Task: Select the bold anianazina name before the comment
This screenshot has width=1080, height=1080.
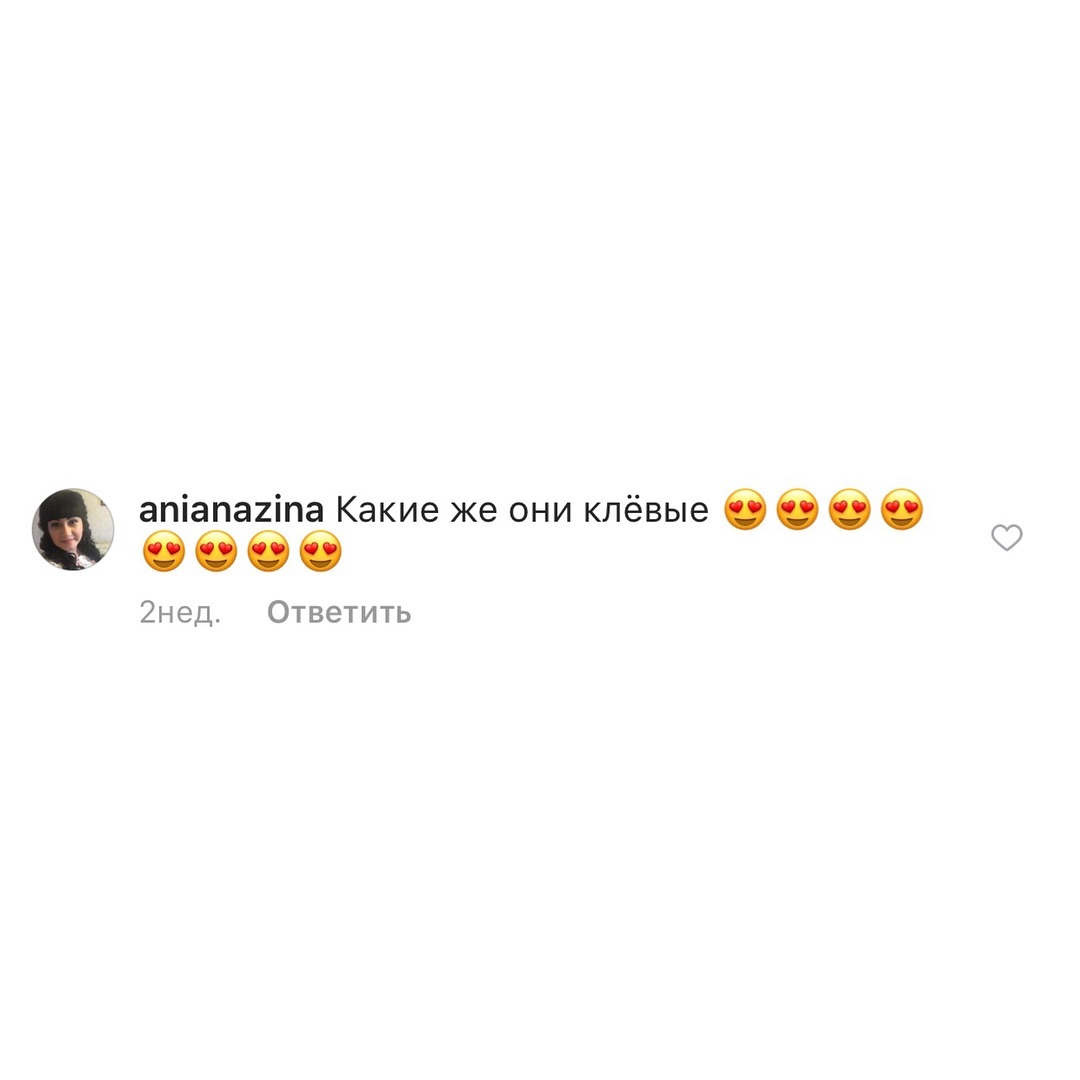Action: [x=231, y=510]
